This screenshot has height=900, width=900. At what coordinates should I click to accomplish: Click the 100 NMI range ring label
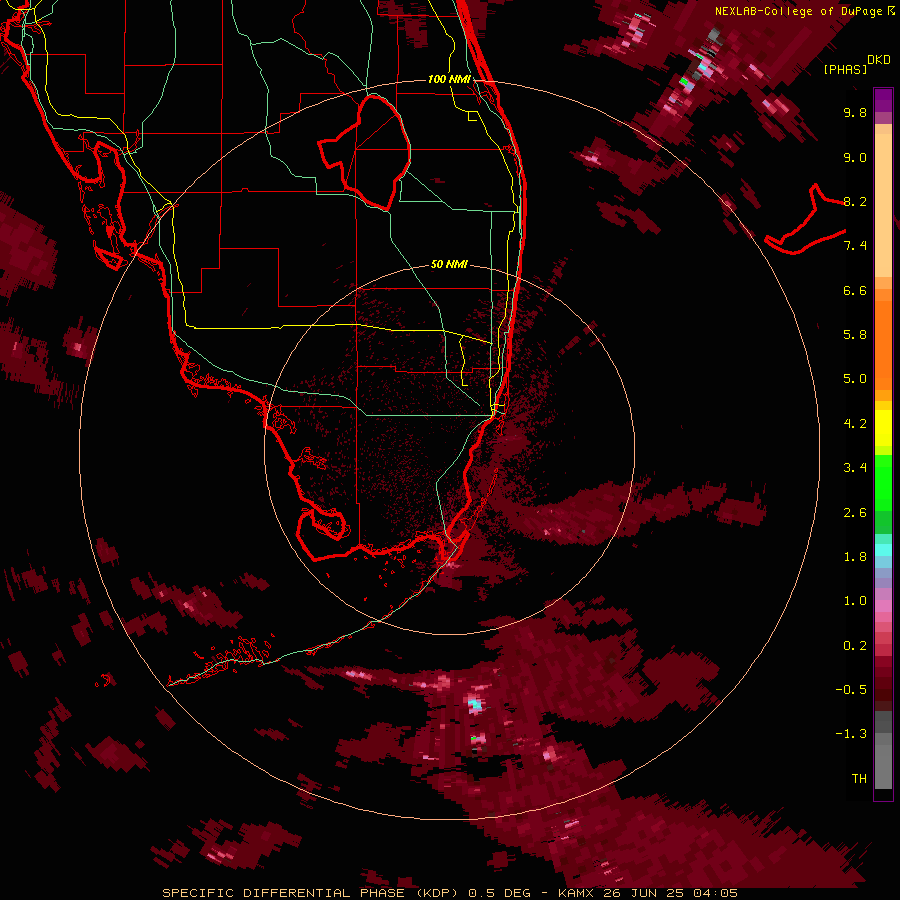(449, 79)
